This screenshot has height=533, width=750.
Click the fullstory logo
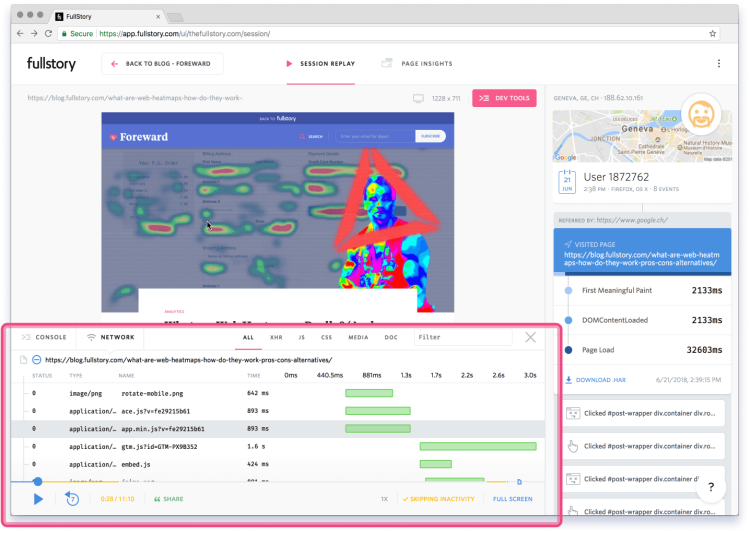[51, 64]
